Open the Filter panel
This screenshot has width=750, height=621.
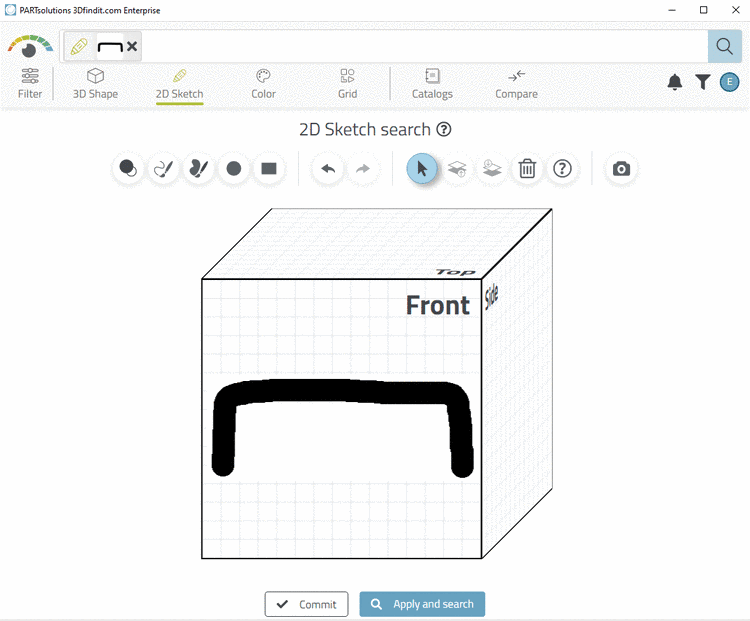(x=30, y=83)
